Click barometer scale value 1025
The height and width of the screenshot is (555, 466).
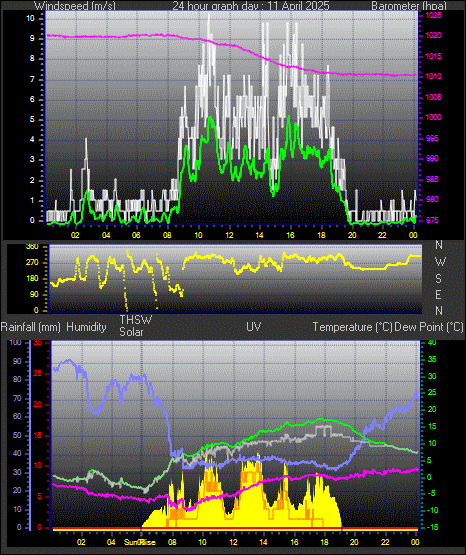click(433, 16)
